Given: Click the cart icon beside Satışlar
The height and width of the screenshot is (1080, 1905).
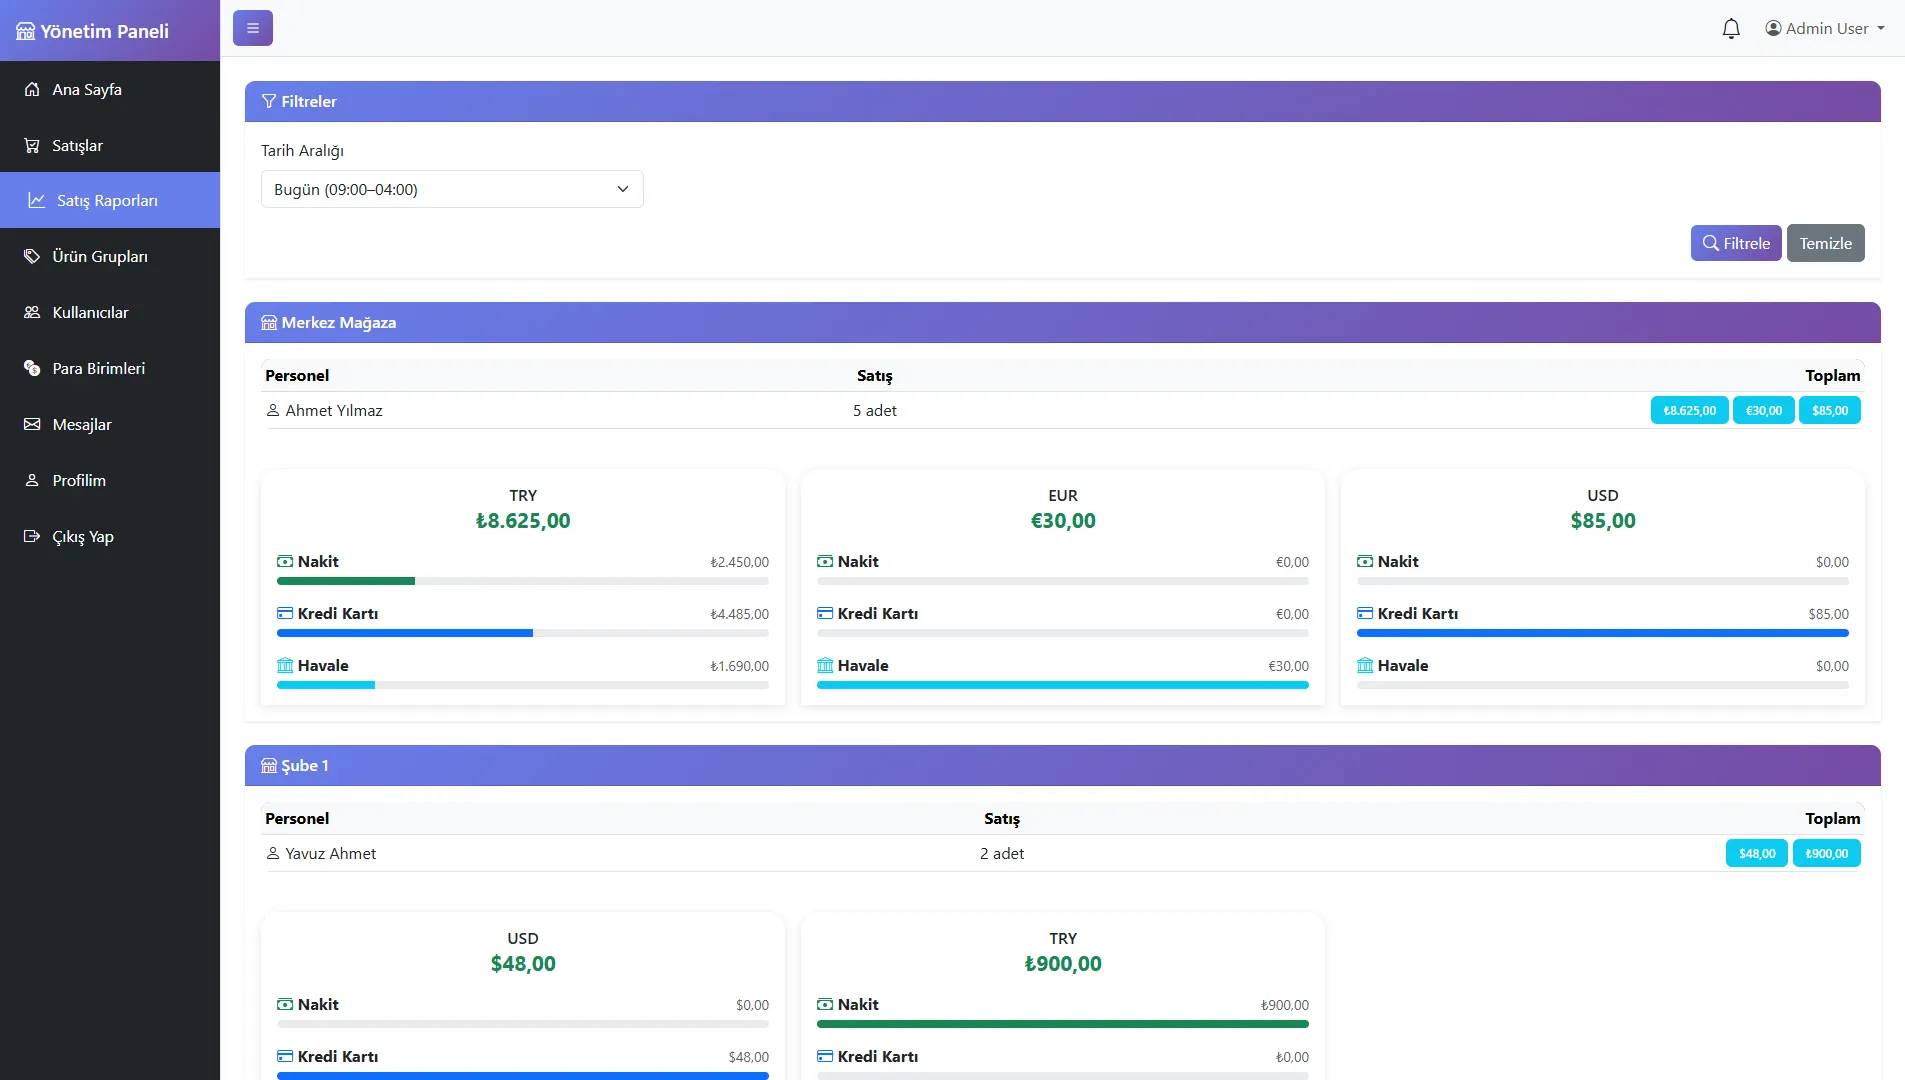Looking at the screenshot, I should (x=32, y=145).
